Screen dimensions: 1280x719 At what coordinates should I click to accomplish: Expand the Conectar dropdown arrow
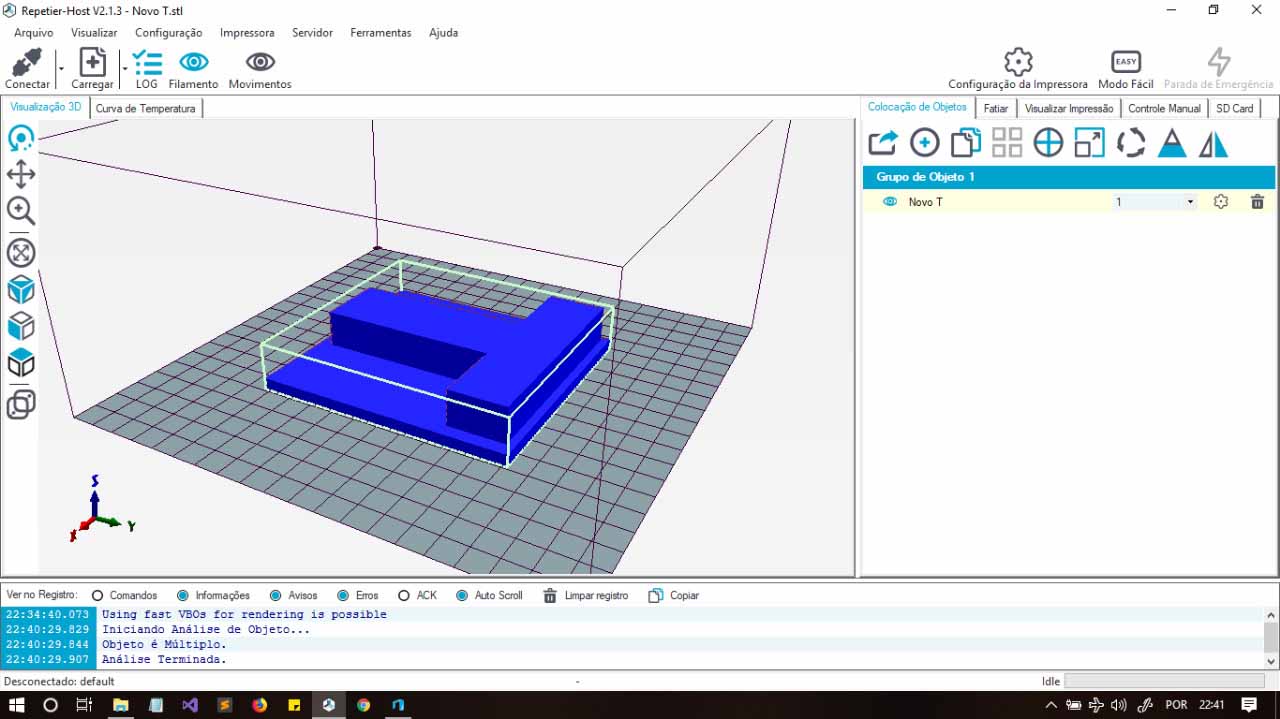pos(61,69)
